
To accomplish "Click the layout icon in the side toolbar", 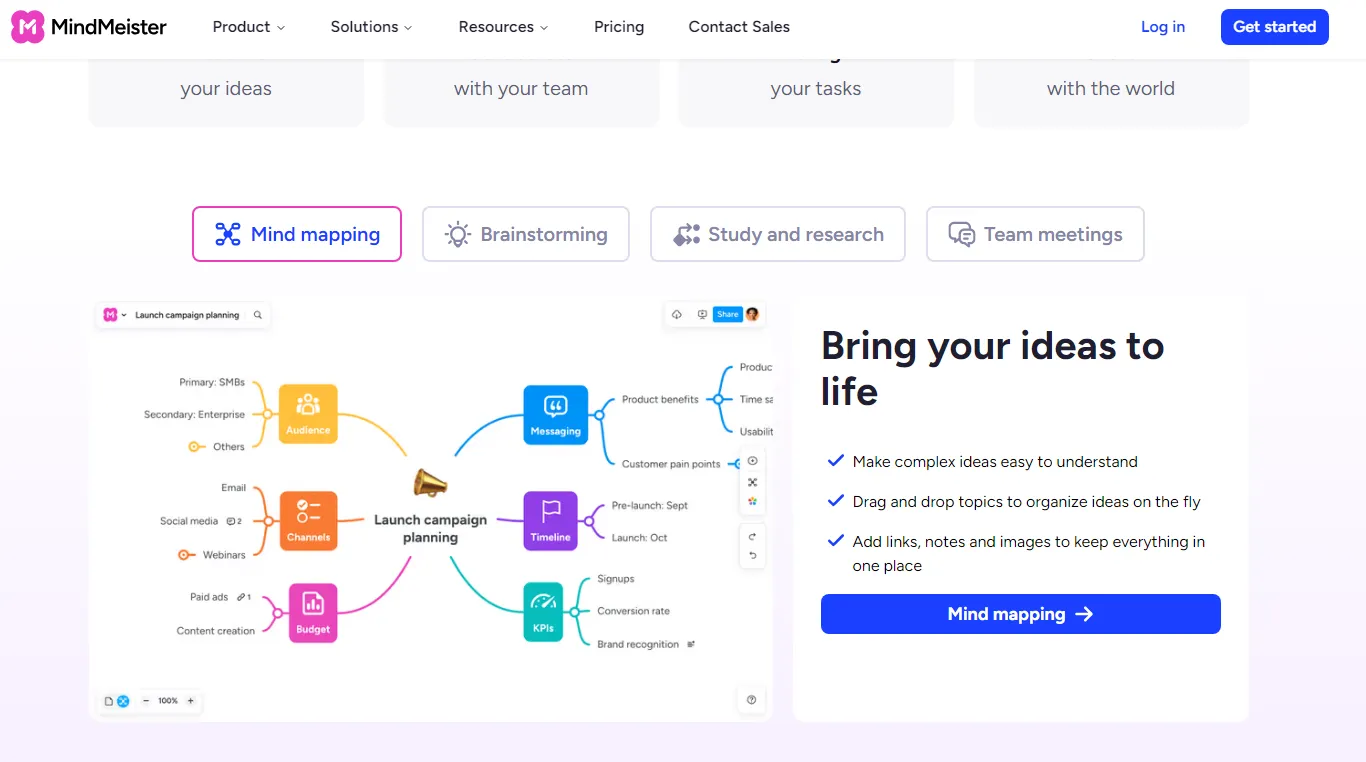I will [x=753, y=482].
